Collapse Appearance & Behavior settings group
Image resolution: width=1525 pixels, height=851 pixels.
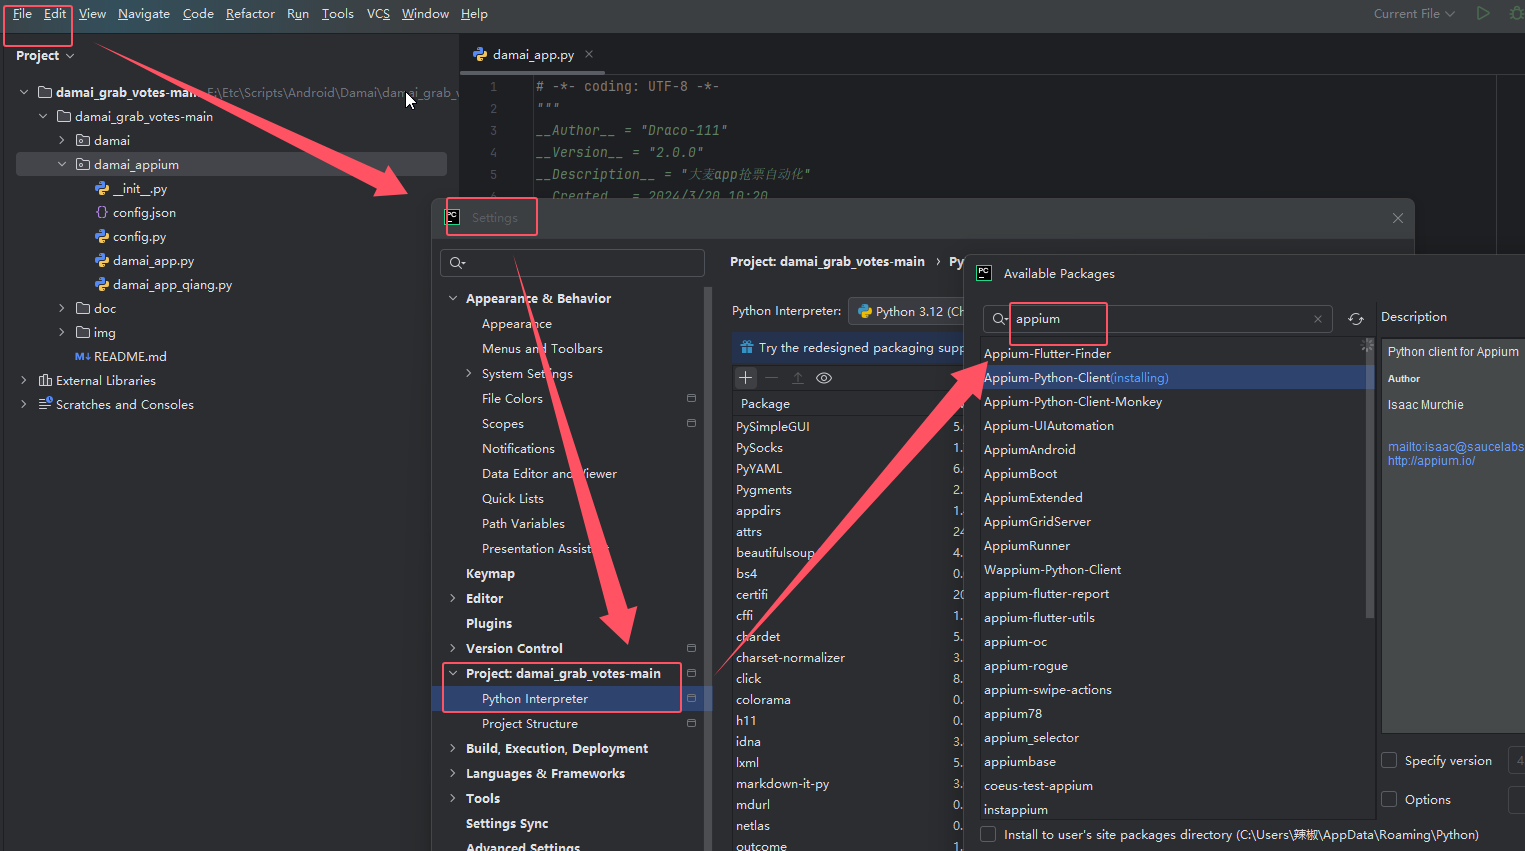point(453,298)
